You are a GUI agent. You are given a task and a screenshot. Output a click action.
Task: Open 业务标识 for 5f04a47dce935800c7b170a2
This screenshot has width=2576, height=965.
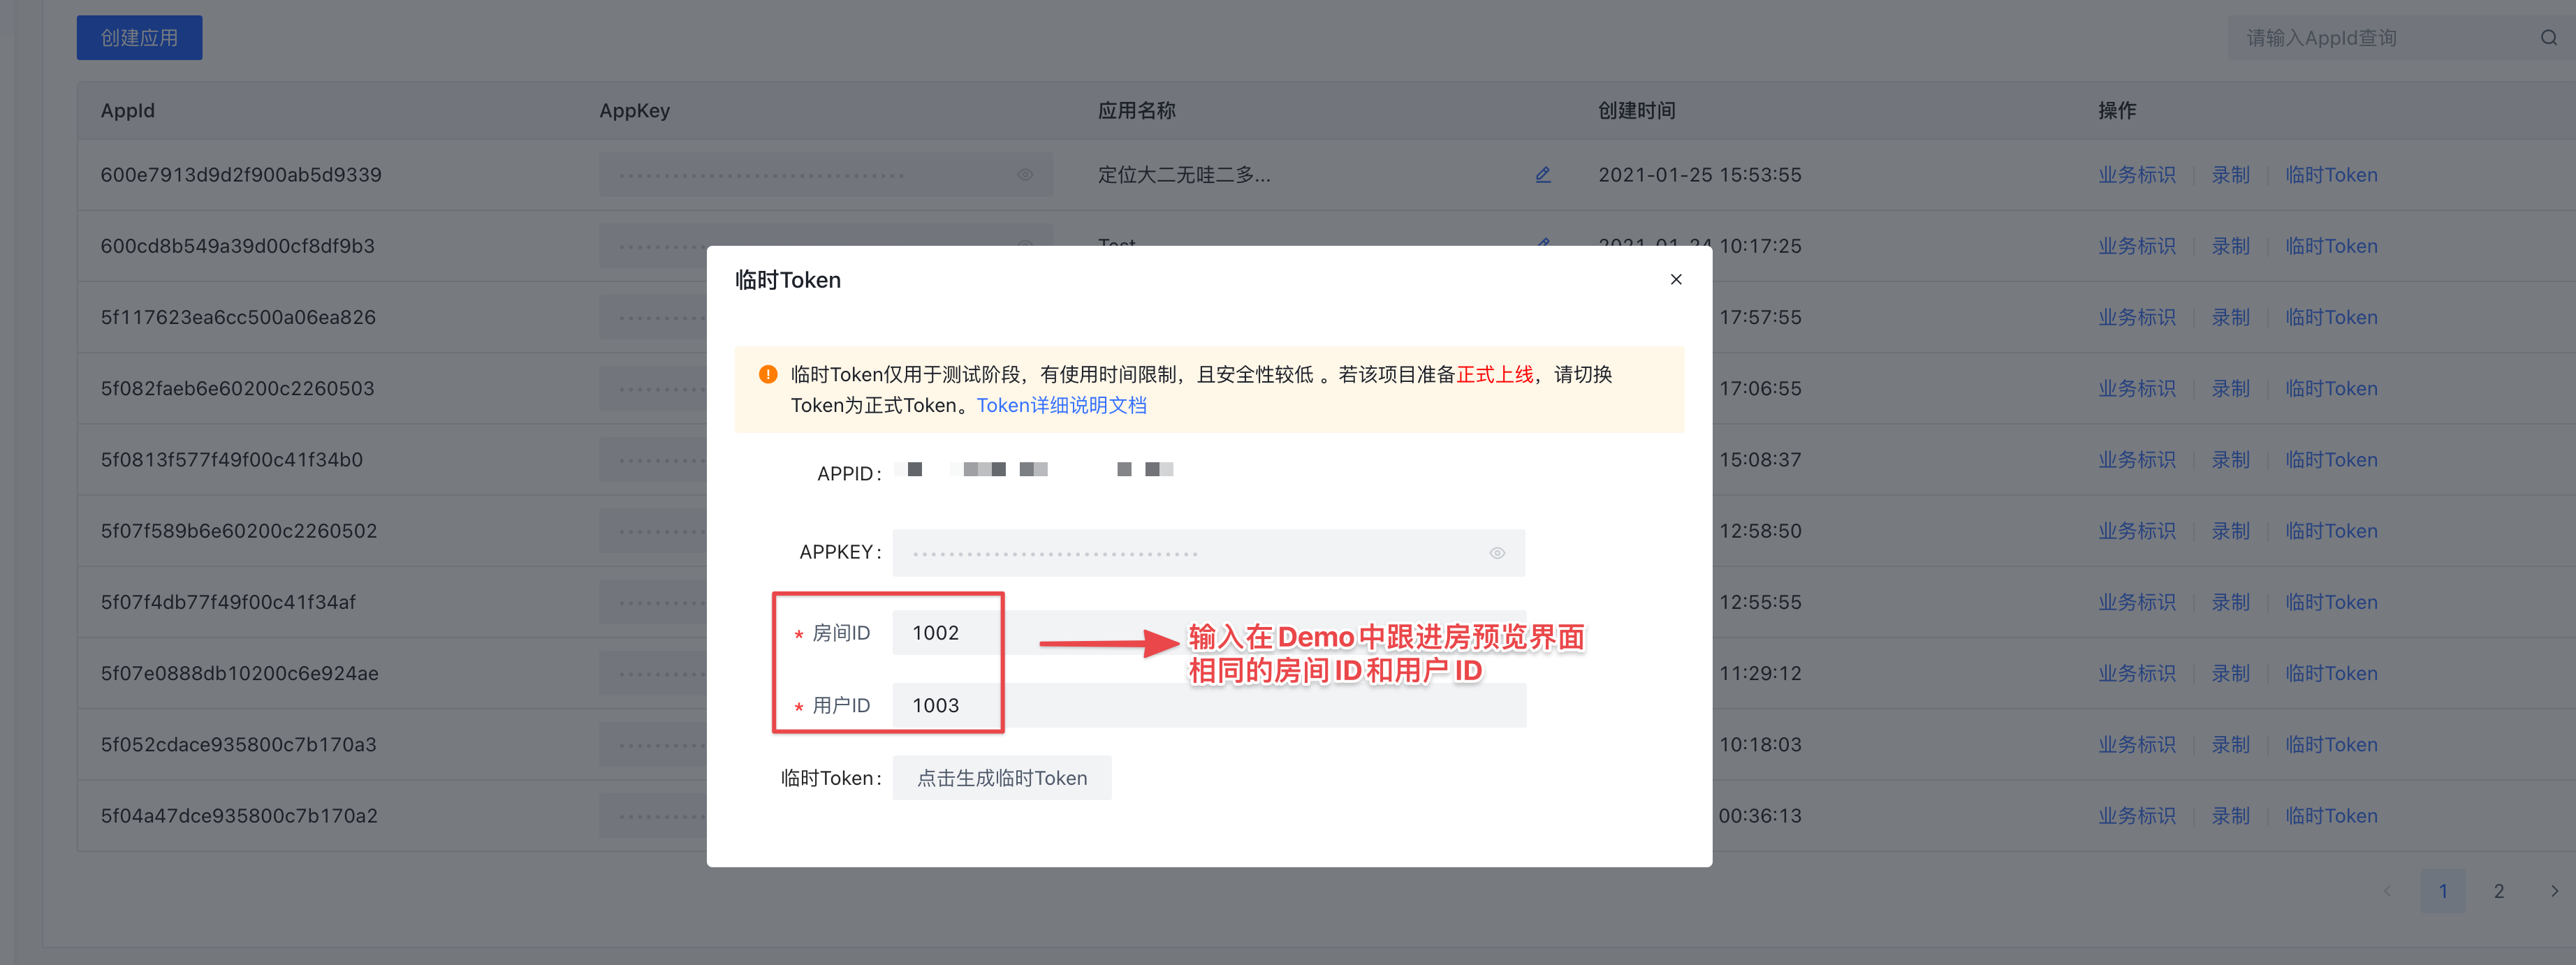[x=2136, y=816]
